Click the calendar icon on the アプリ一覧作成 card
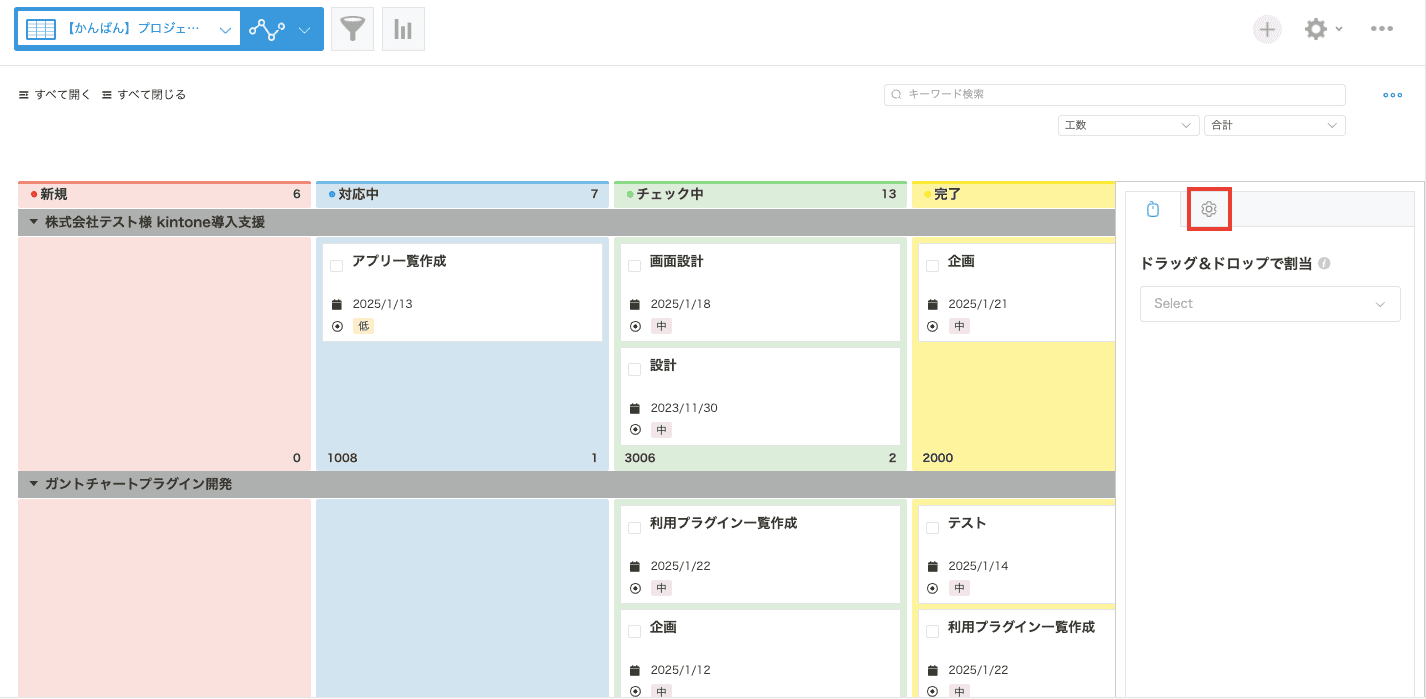Screen dimensions: 1426x699 pos(336,304)
